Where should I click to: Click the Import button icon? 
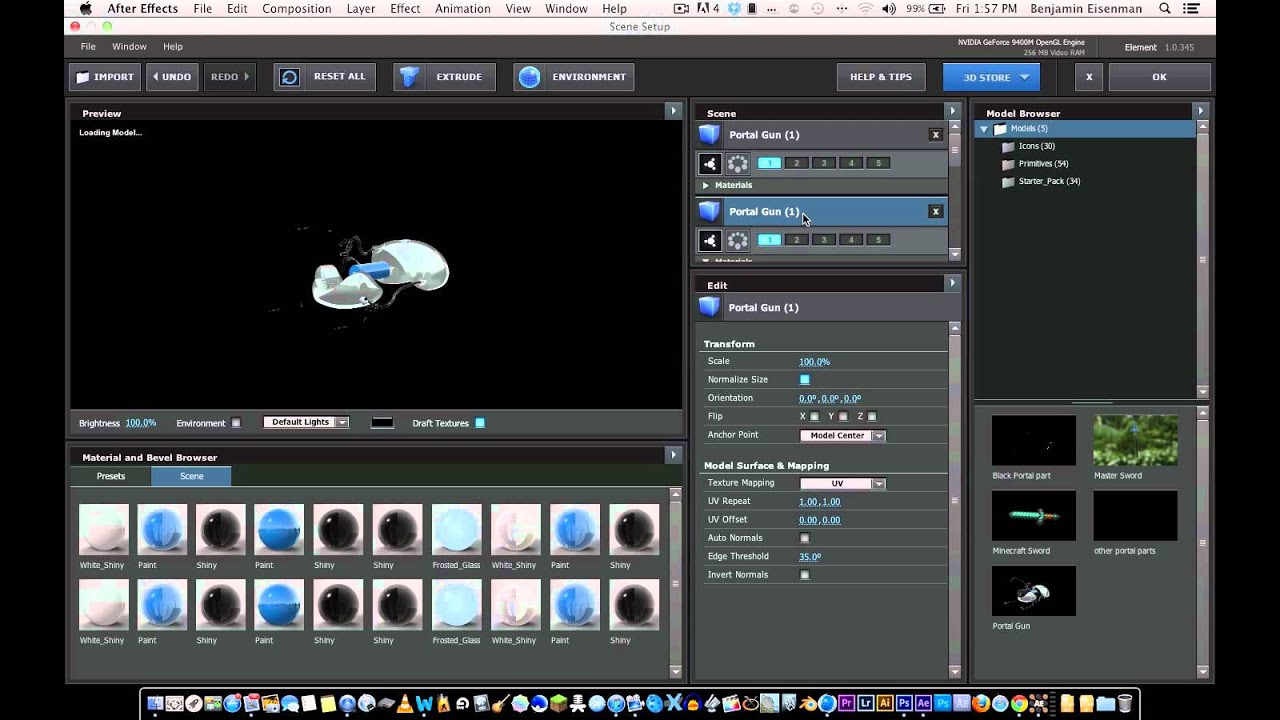point(83,77)
